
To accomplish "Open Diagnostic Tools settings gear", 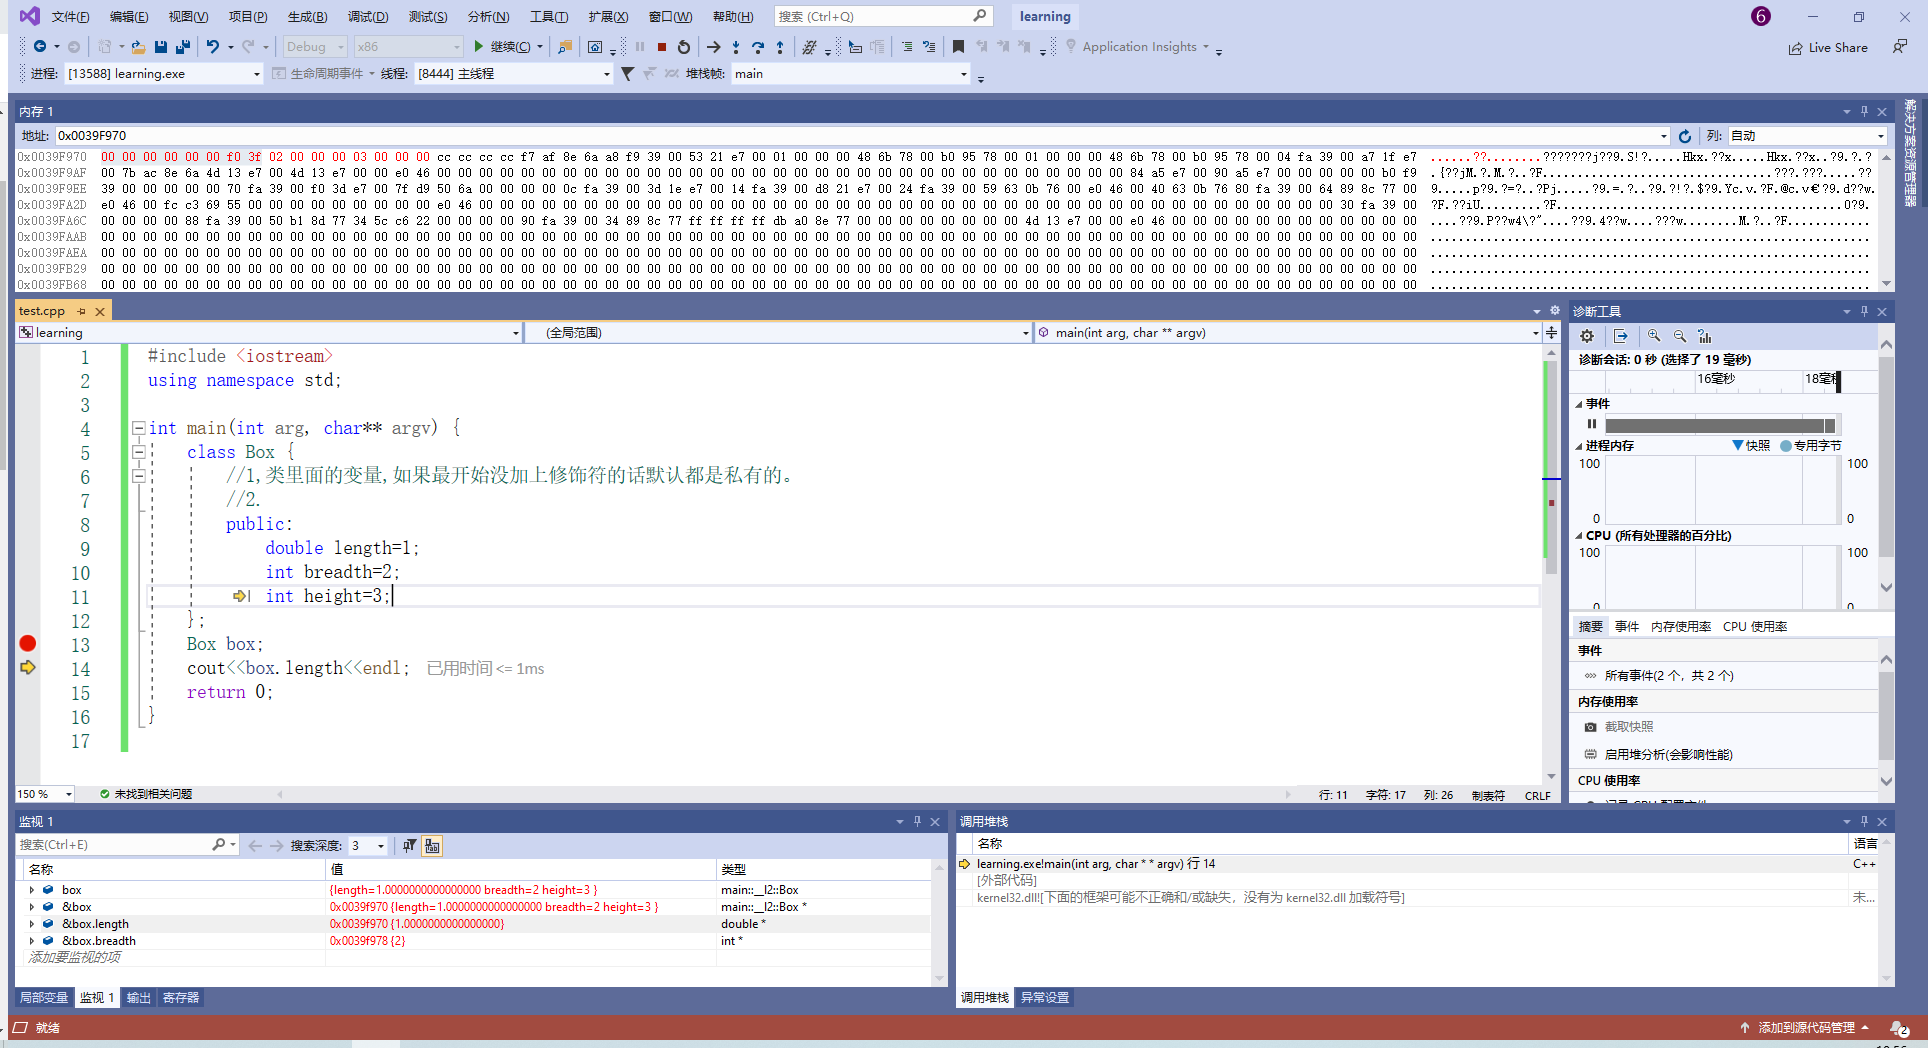I will tap(1587, 336).
